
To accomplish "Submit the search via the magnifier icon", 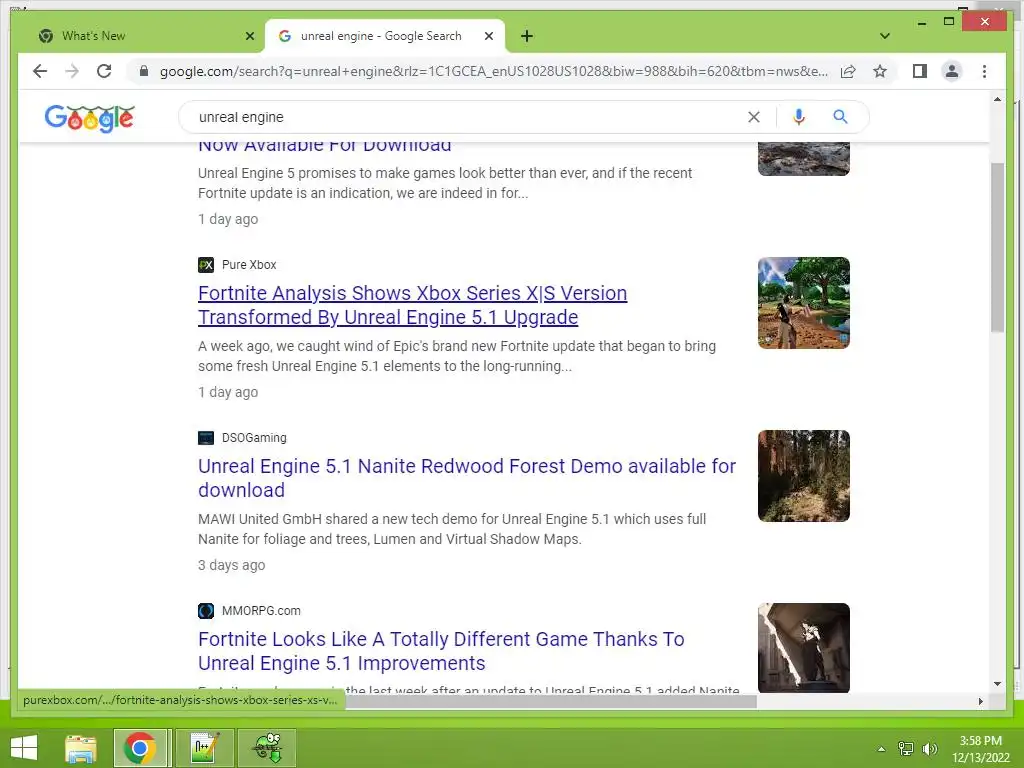I will [840, 117].
